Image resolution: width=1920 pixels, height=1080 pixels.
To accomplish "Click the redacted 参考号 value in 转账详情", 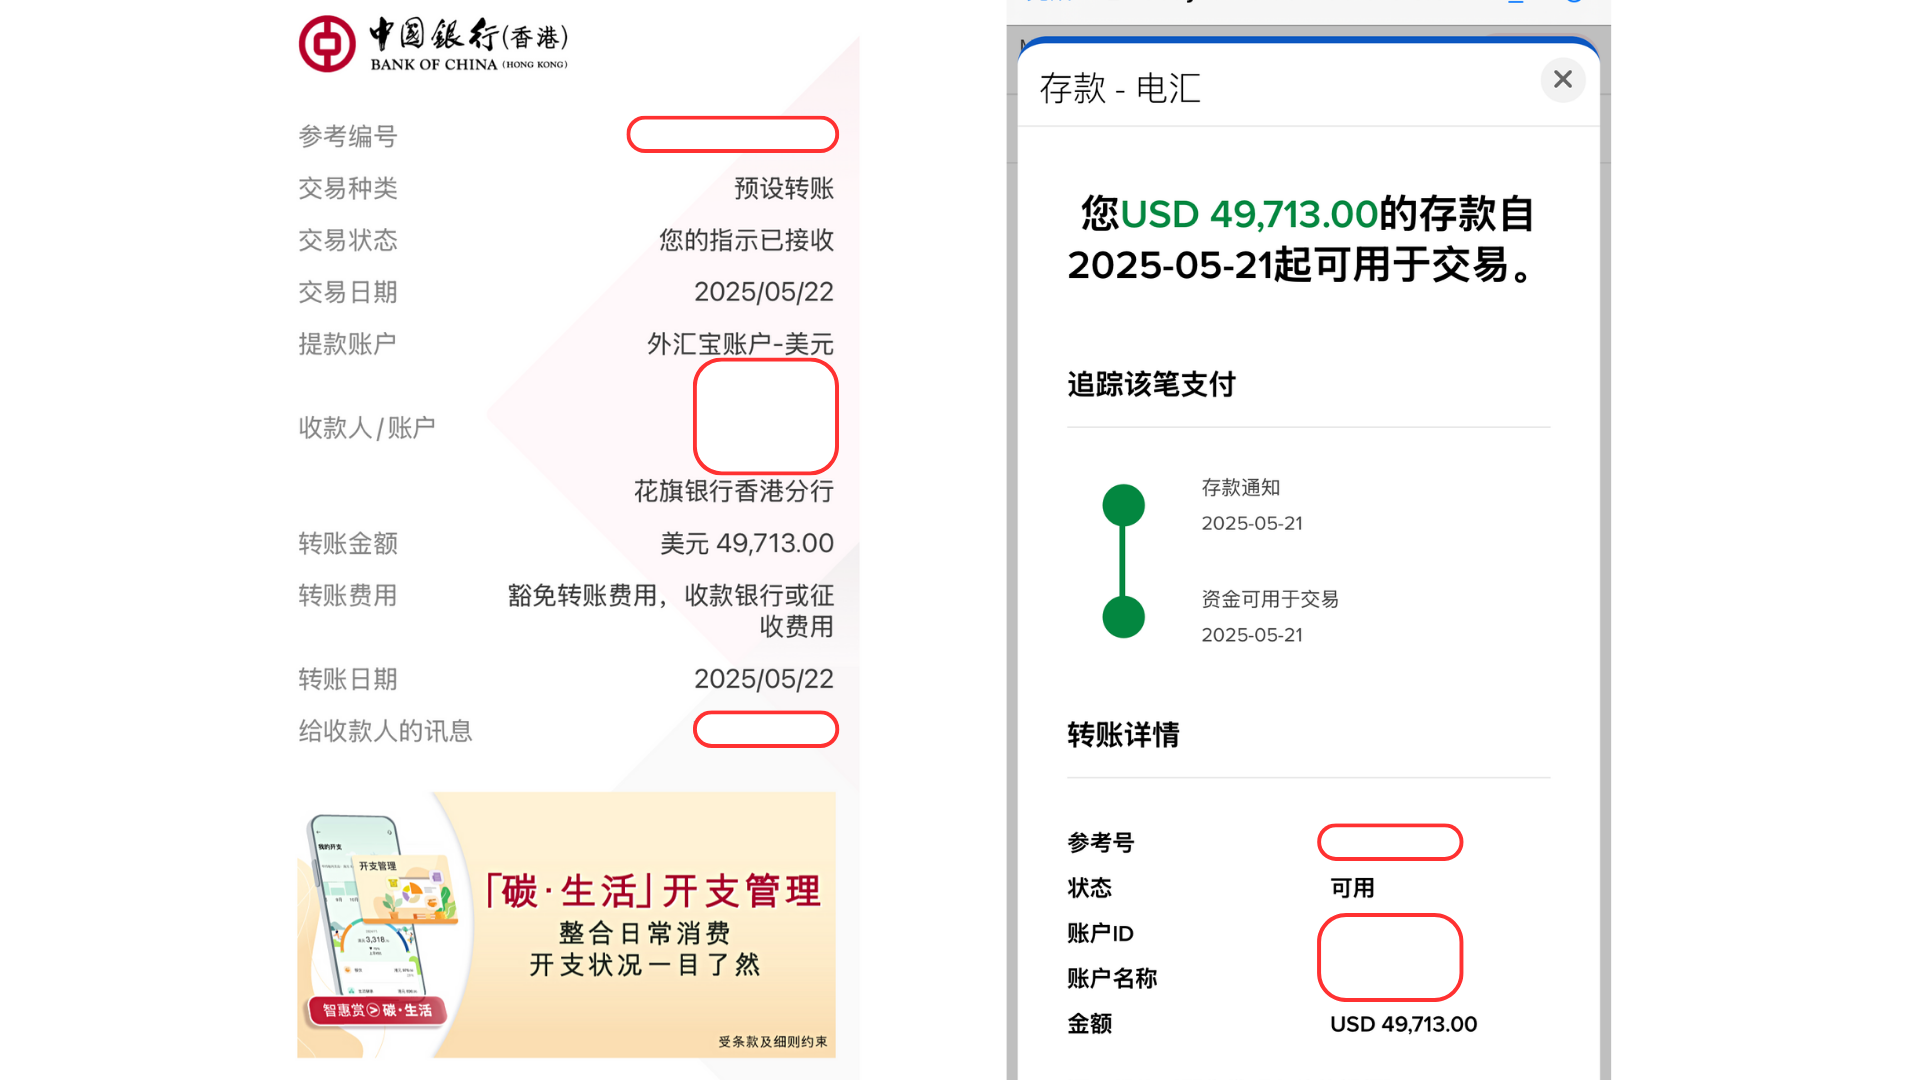I will [x=1389, y=842].
